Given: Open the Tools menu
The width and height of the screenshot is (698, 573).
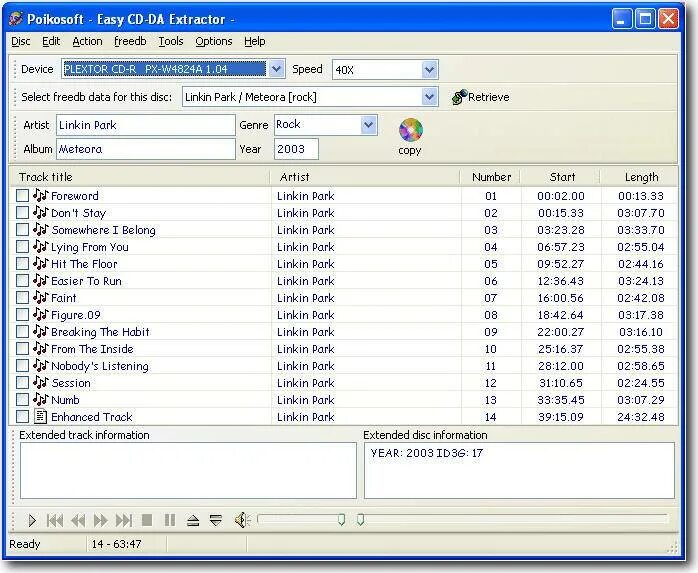Looking at the screenshot, I should click(x=171, y=41).
